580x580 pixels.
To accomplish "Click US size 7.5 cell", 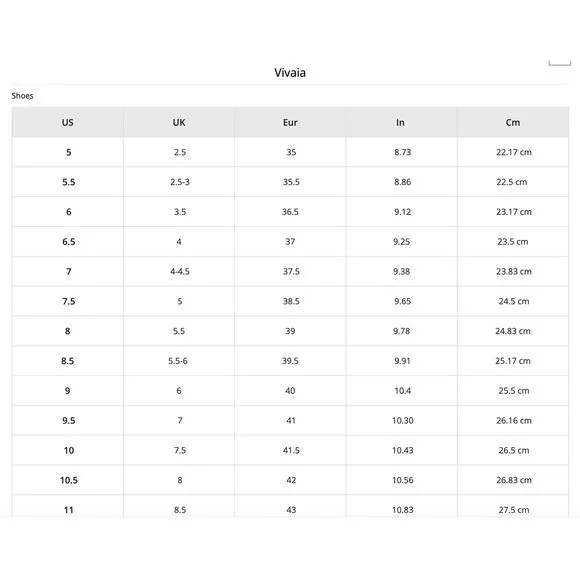I will (68, 301).
